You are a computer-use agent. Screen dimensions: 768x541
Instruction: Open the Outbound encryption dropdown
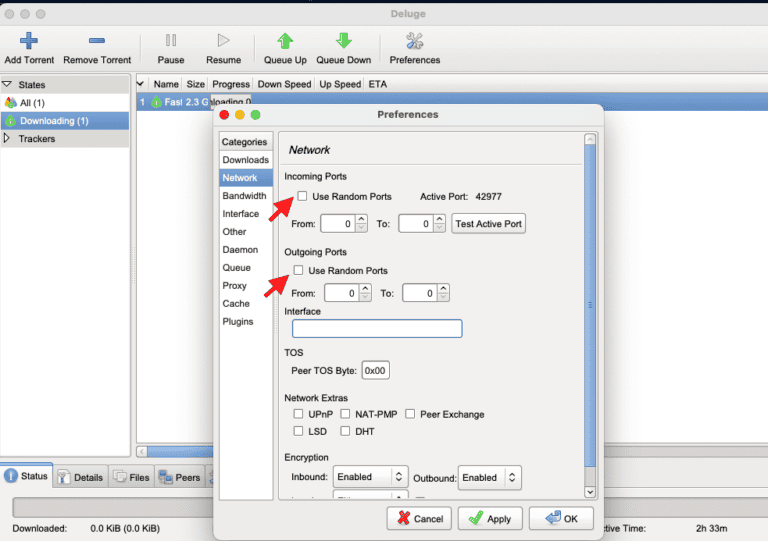click(x=490, y=478)
